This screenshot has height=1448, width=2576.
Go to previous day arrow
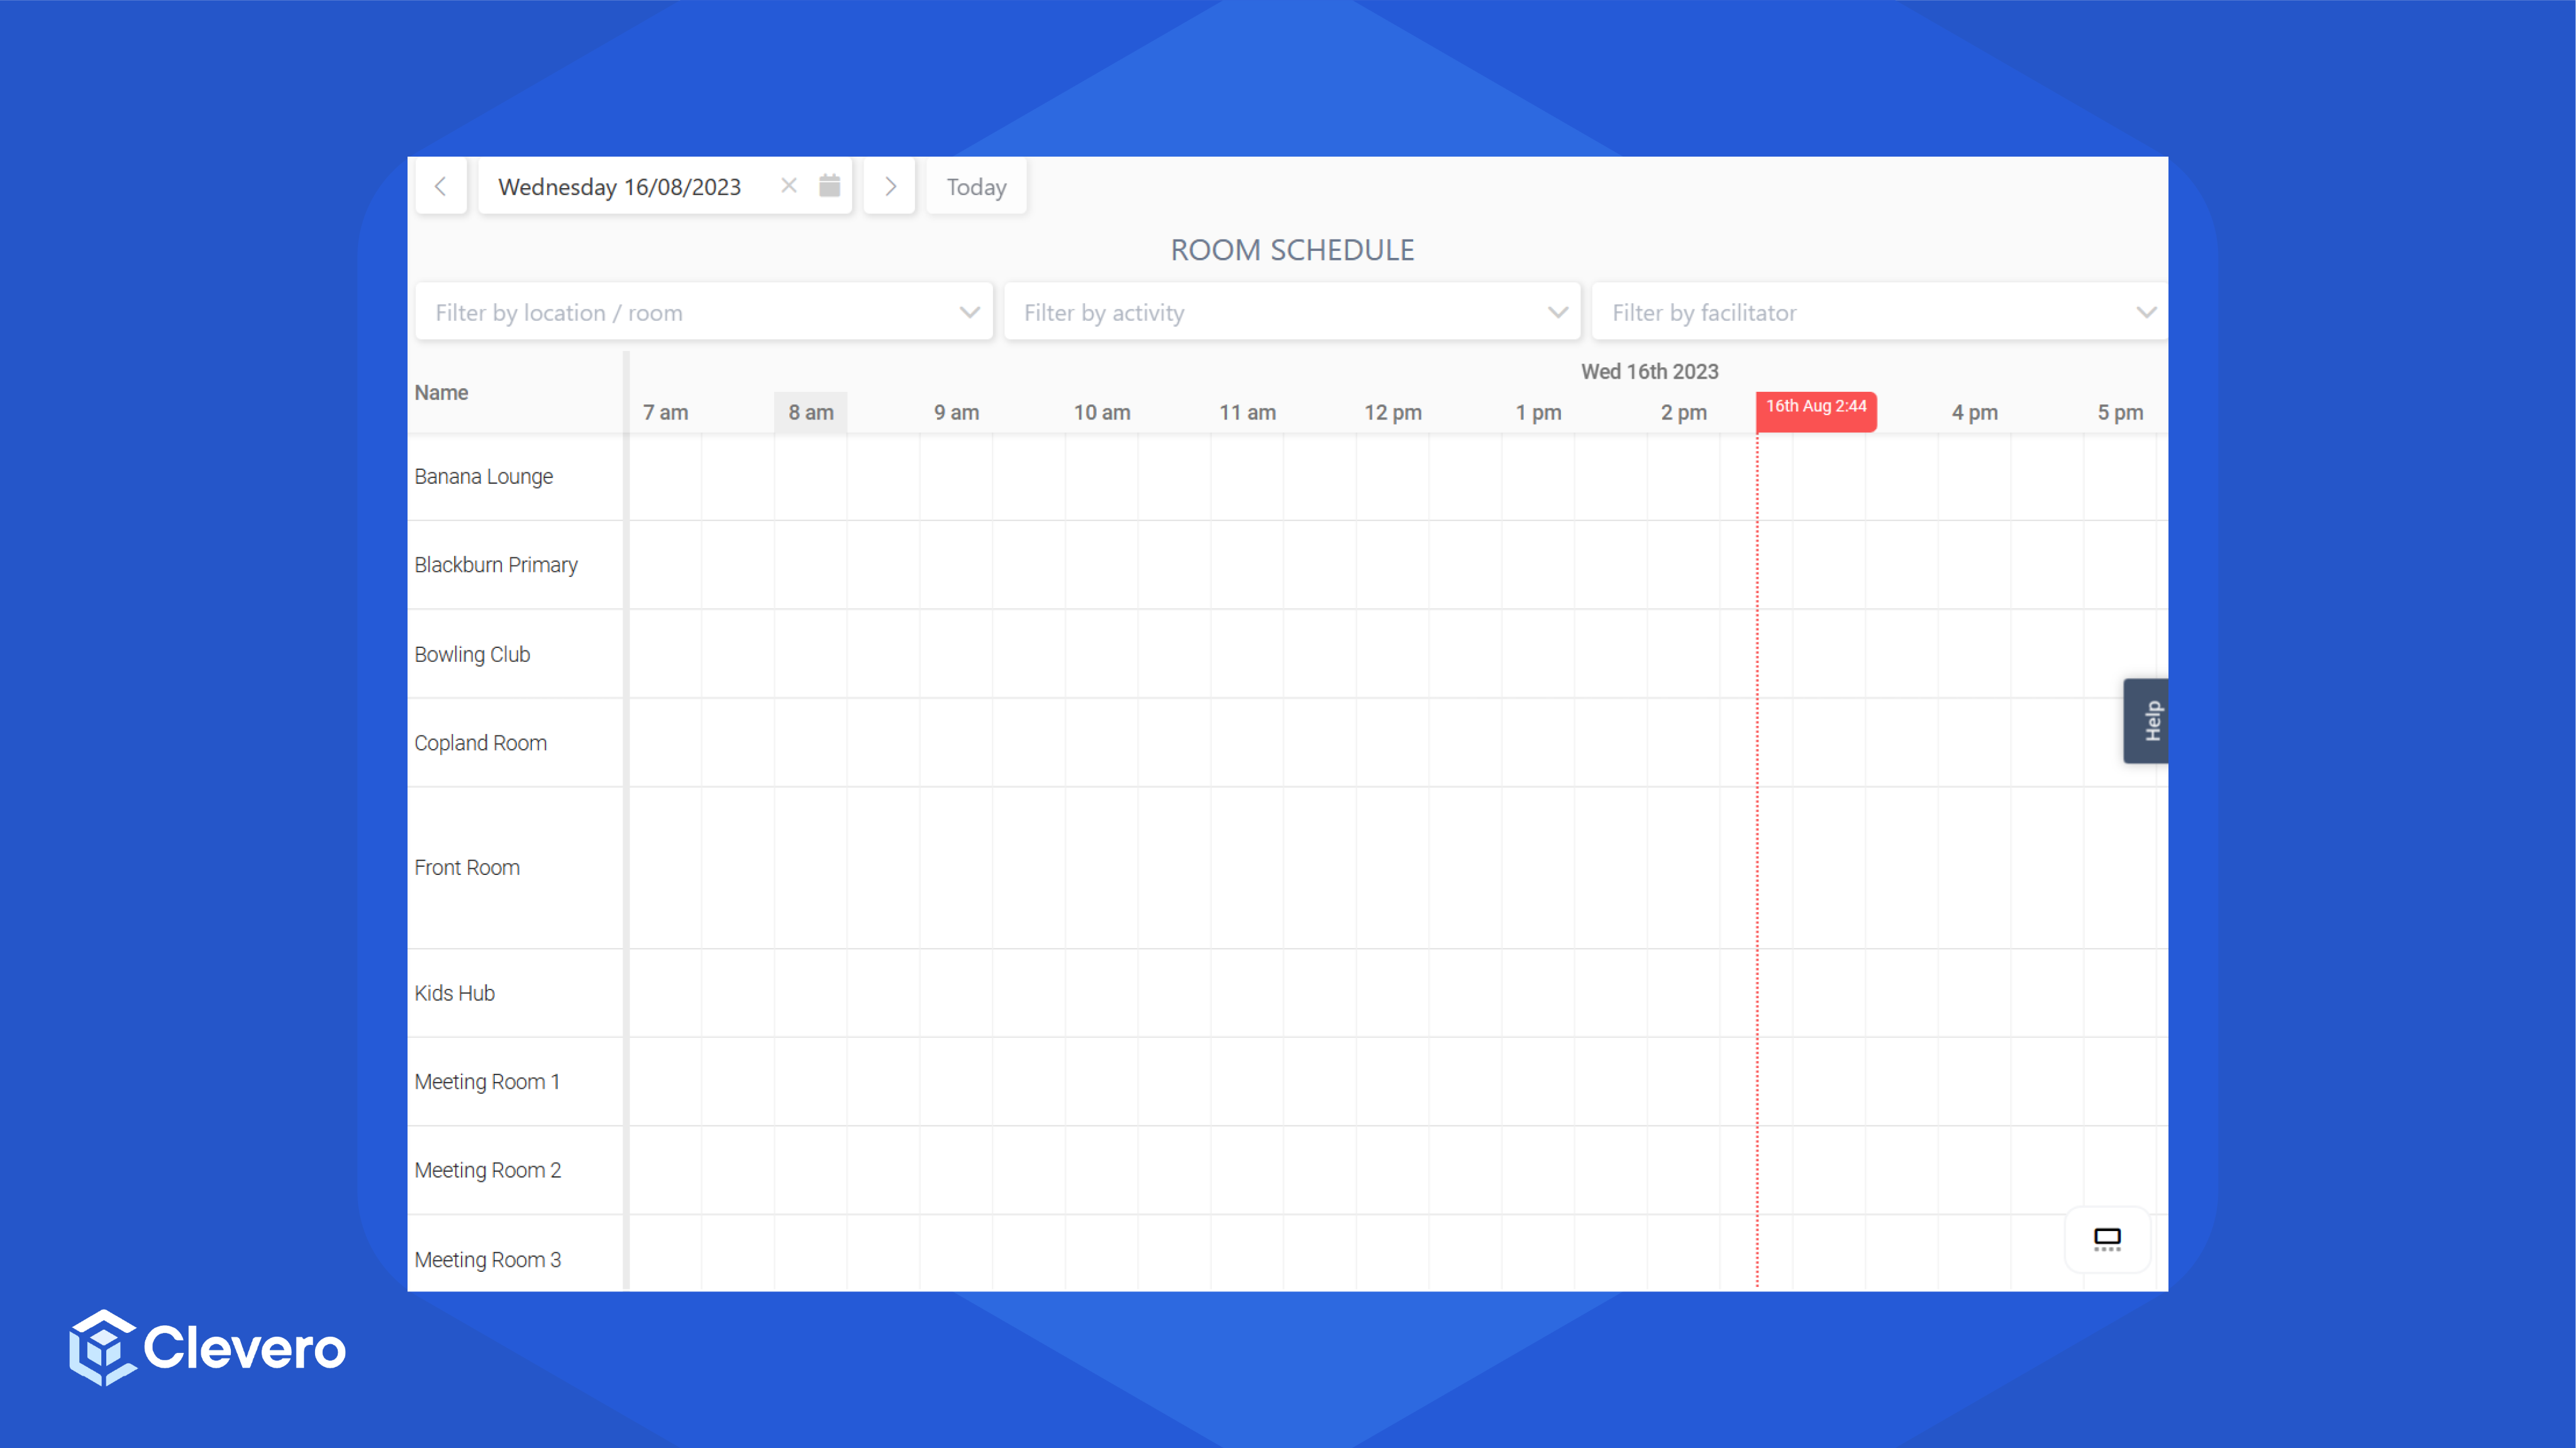coord(440,187)
